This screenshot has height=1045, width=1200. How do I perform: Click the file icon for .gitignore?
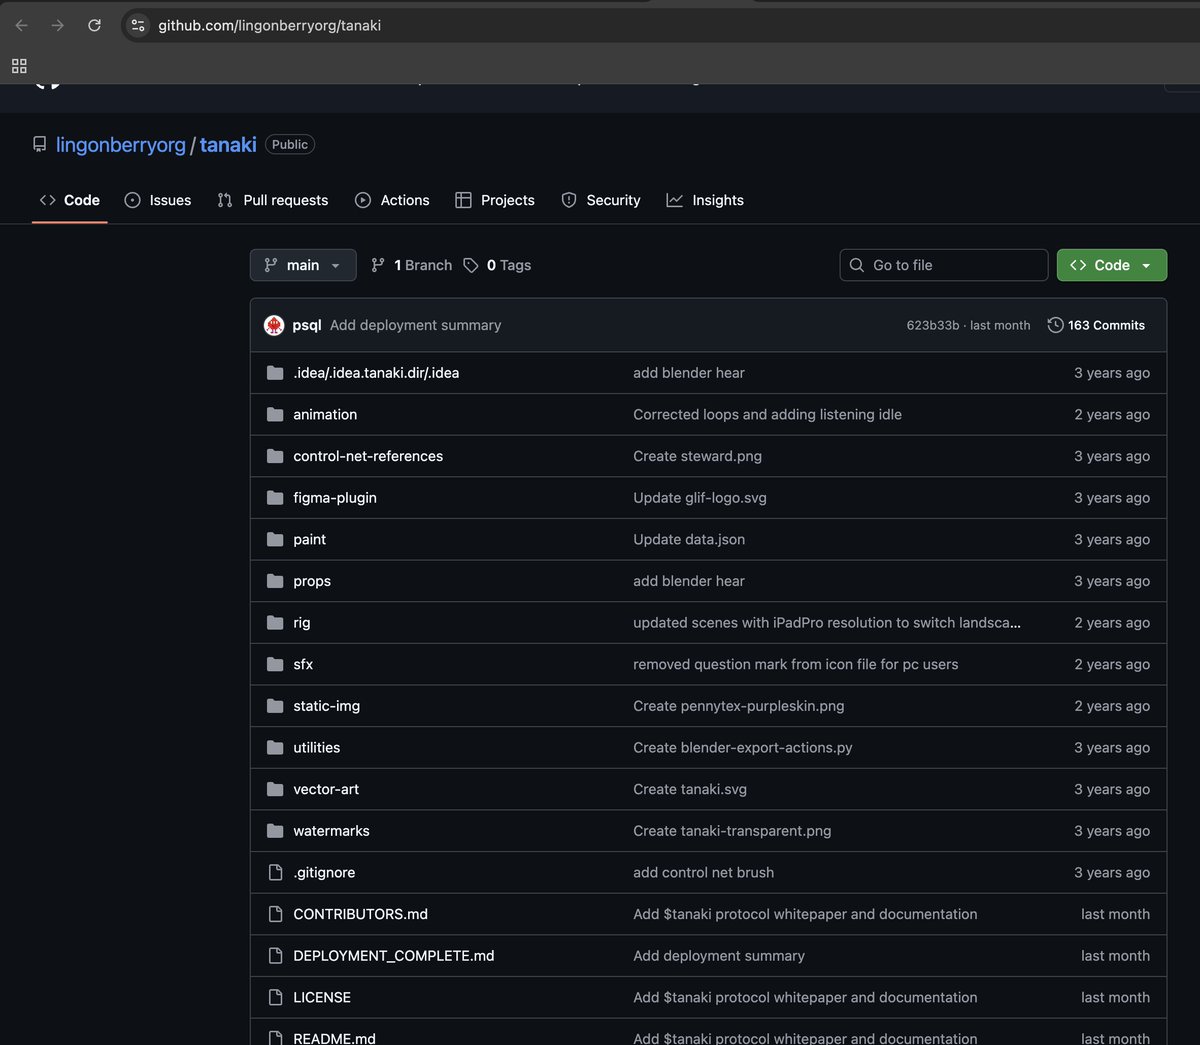click(275, 872)
